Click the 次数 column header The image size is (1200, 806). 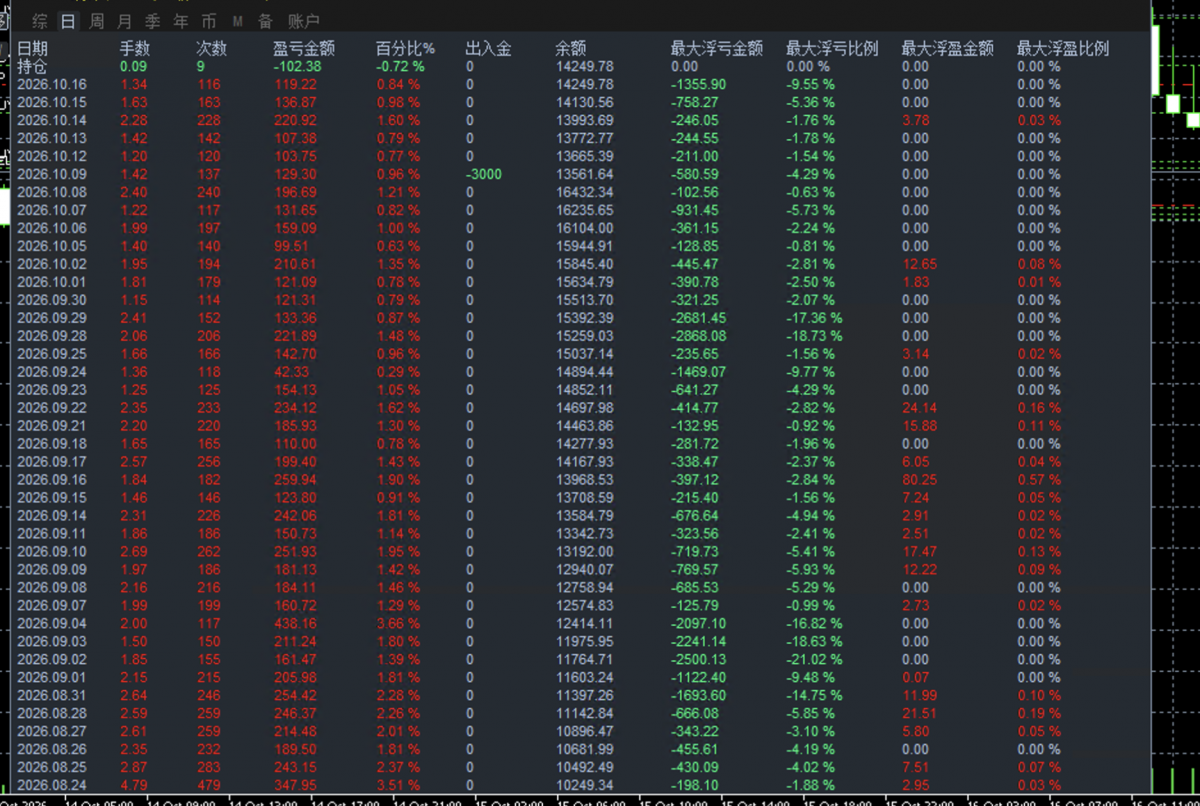(212, 48)
